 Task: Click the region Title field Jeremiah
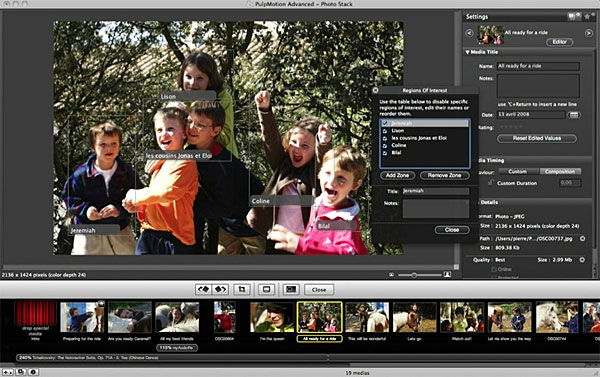[x=435, y=191]
